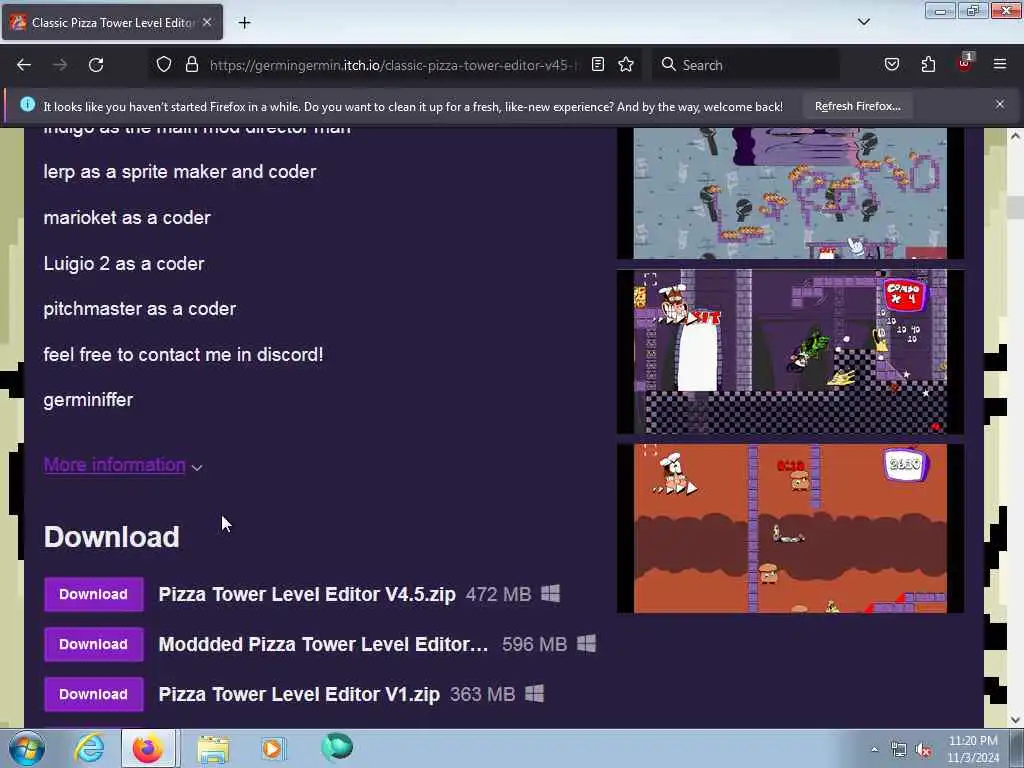The image size is (1024, 768).
Task: Download Pizza Tower Level Editor V1.zip
Action: coord(93,694)
